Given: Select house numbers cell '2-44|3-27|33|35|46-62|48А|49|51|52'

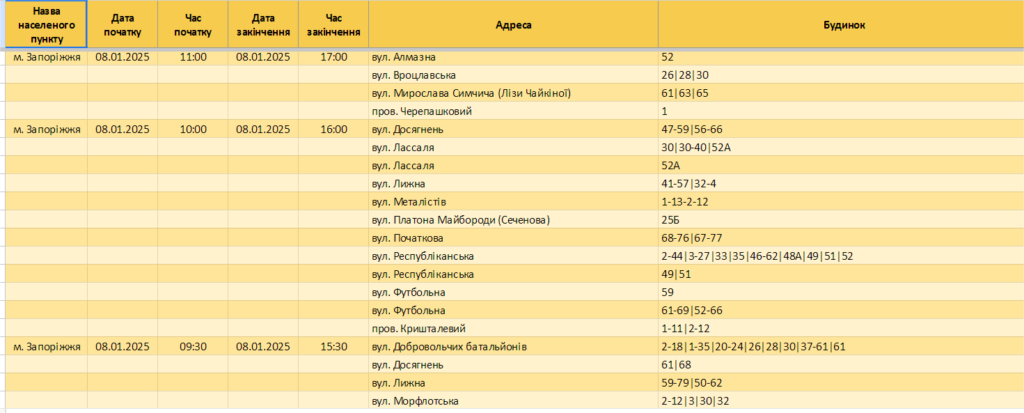Looking at the screenshot, I should pyautogui.click(x=840, y=256).
